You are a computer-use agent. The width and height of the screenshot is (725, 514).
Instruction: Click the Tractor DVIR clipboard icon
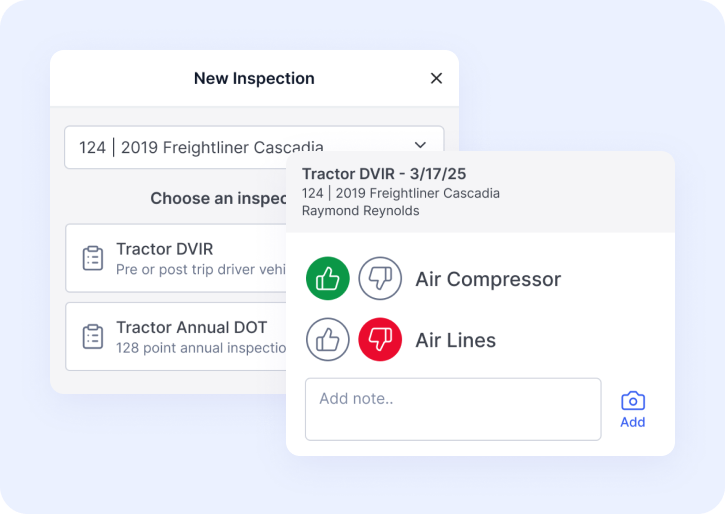[x=93, y=258]
